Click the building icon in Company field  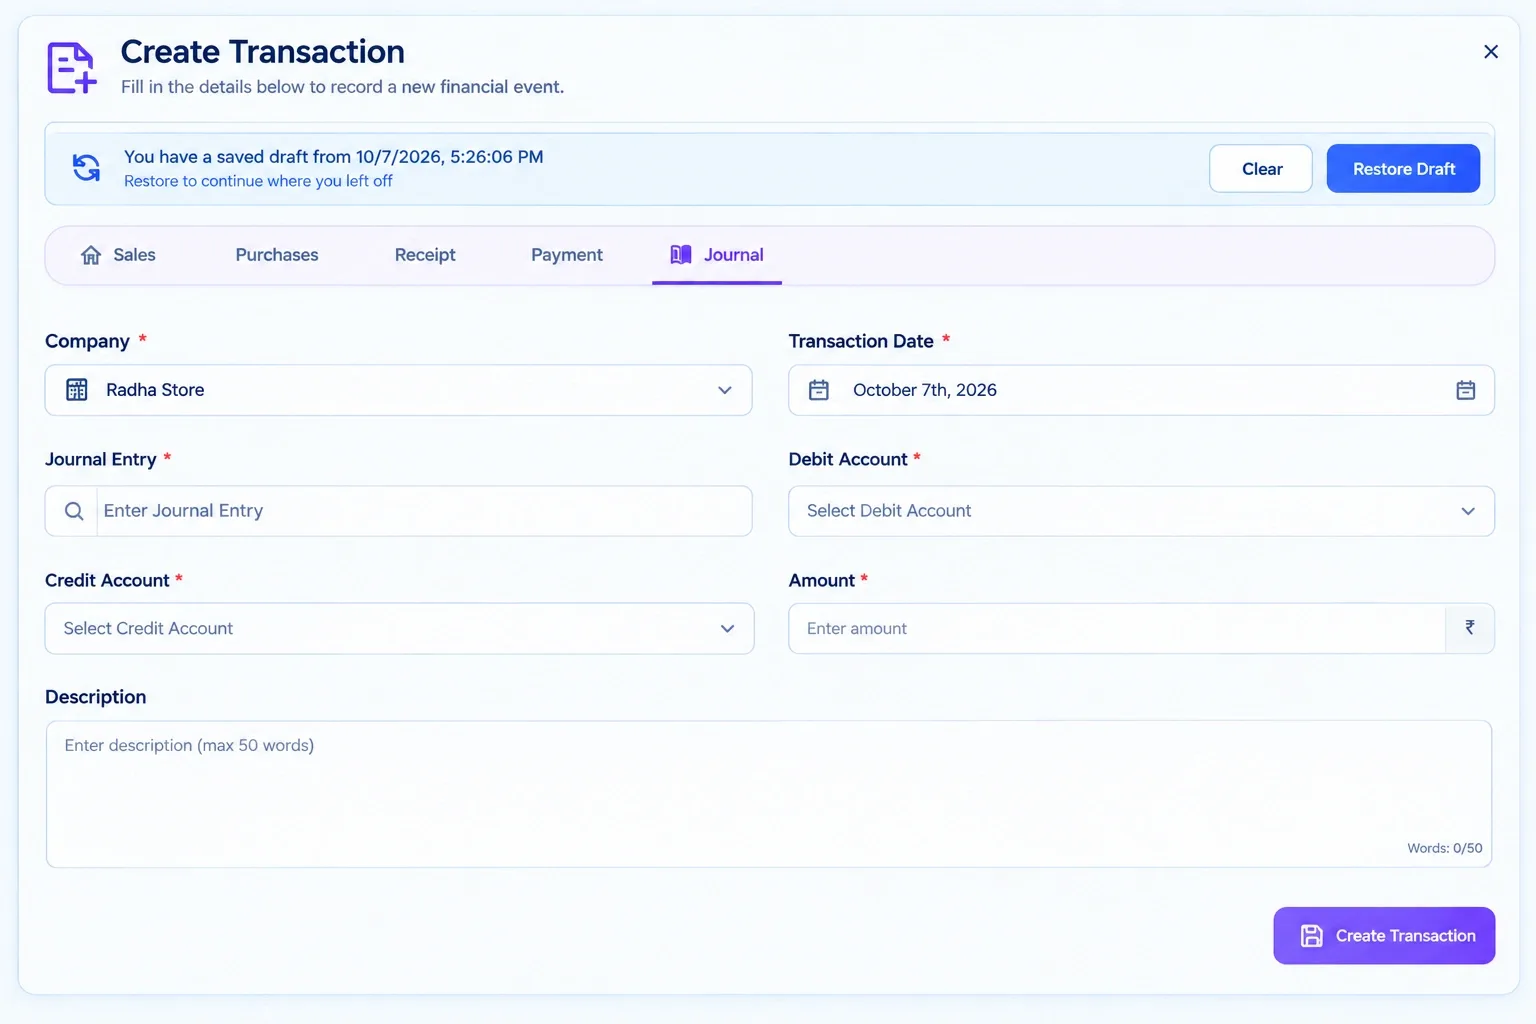(x=77, y=390)
